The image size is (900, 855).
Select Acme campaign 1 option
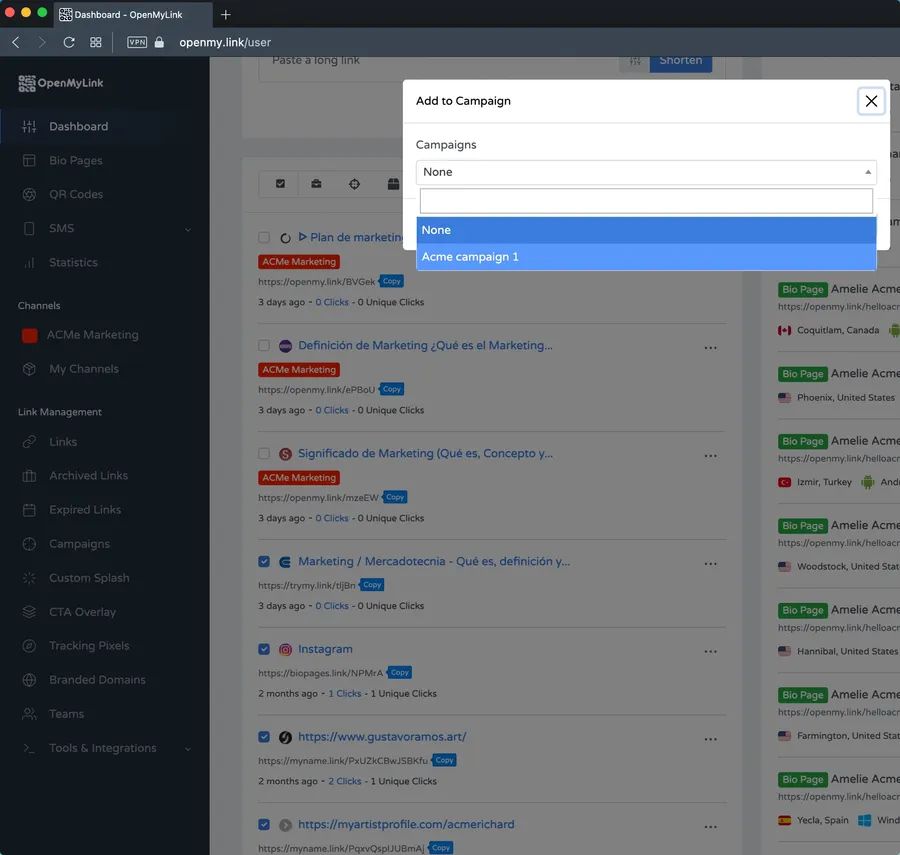click(646, 256)
